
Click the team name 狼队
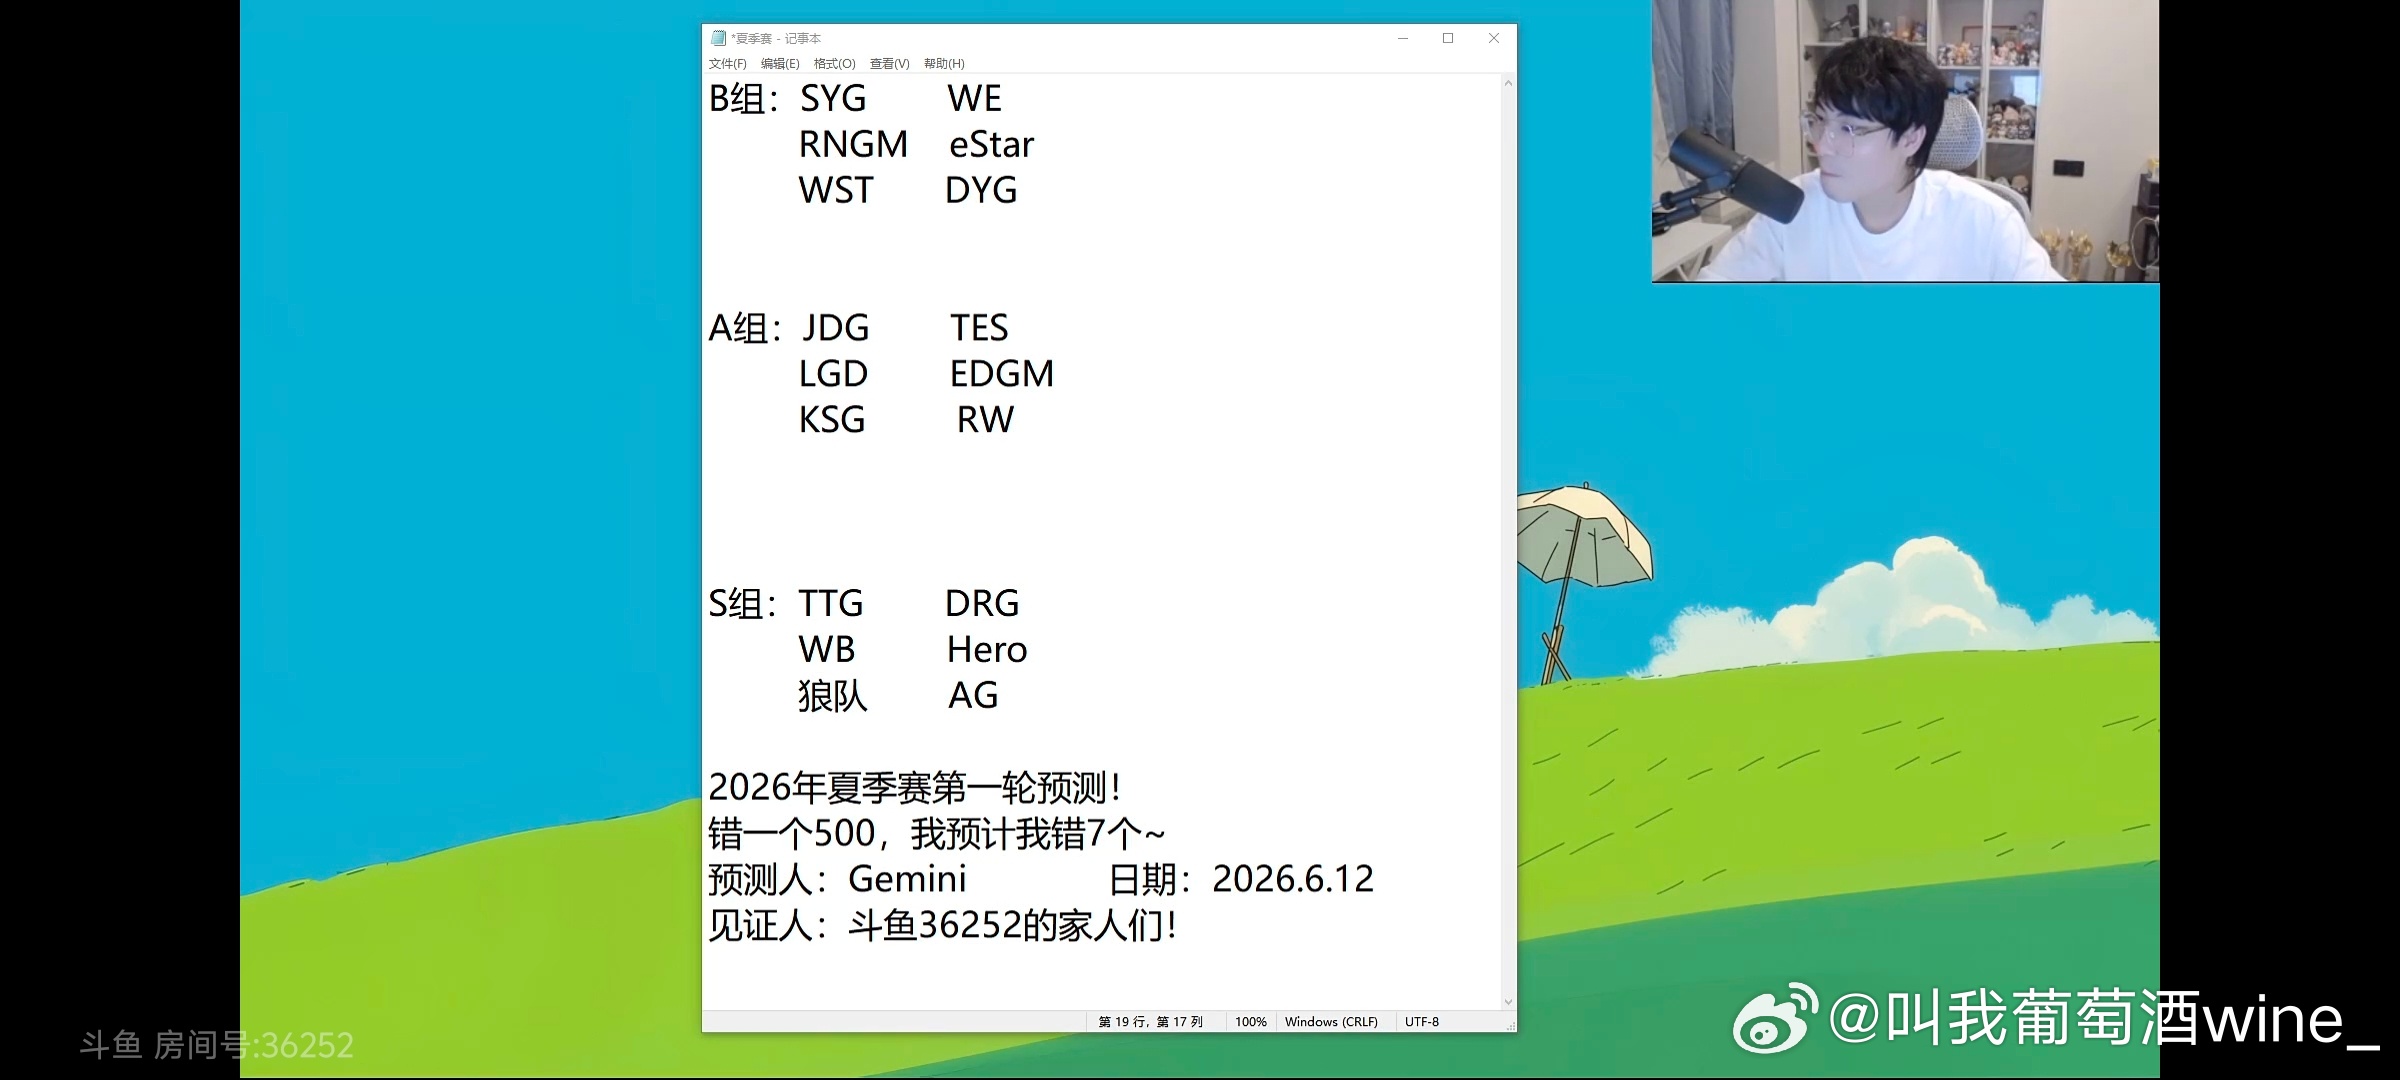(833, 696)
